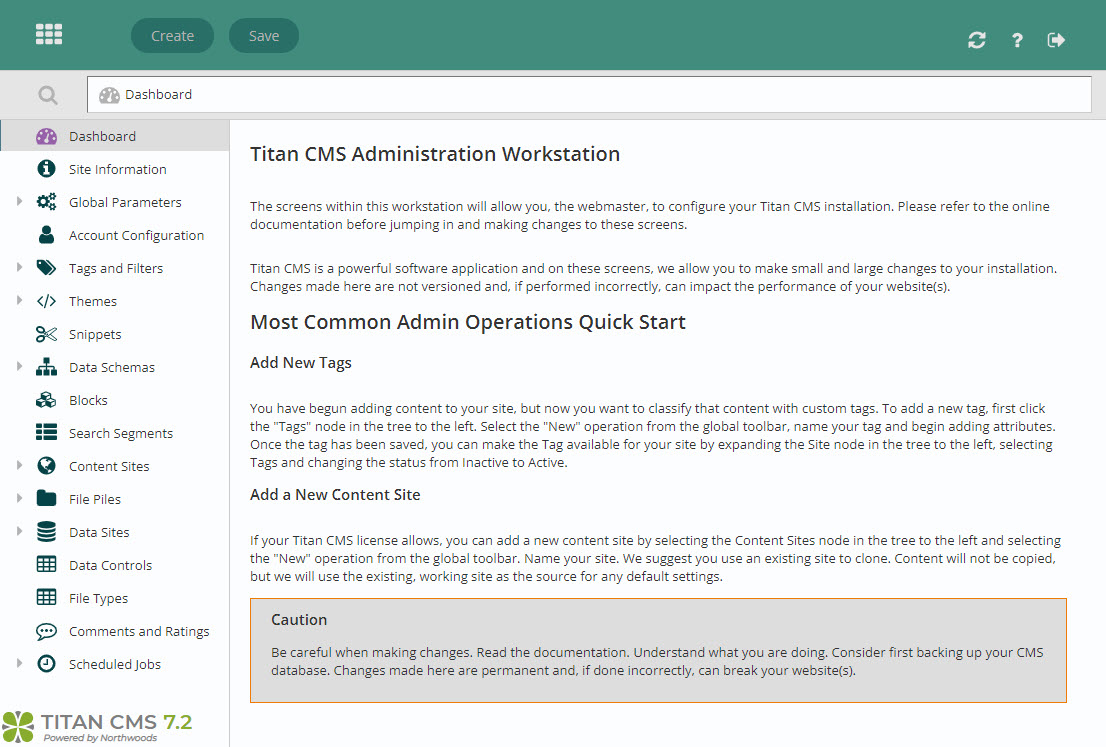
Task: Click the Data Sites database icon
Action: click(47, 532)
